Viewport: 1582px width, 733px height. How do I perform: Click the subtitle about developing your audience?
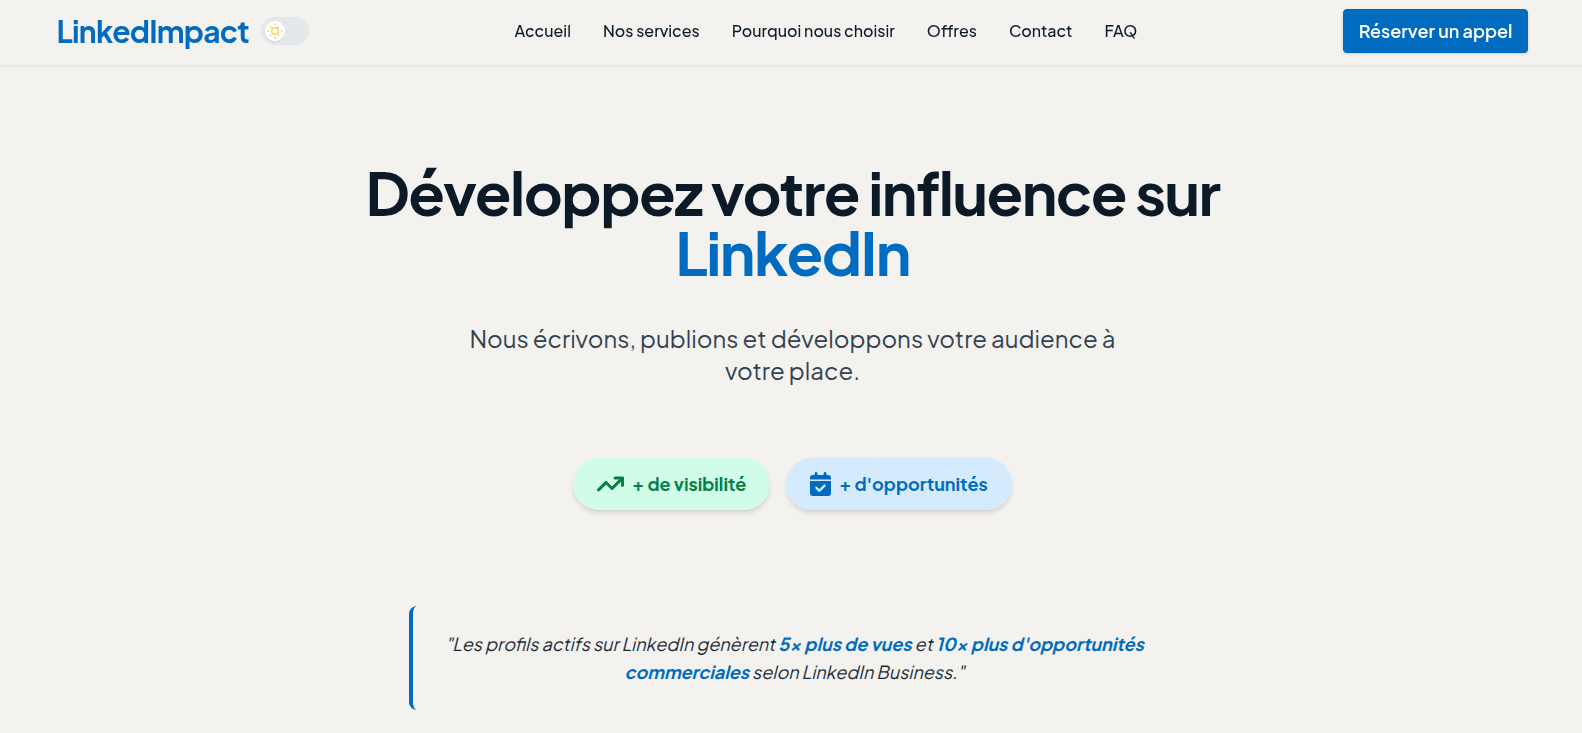pyautogui.click(x=793, y=354)
